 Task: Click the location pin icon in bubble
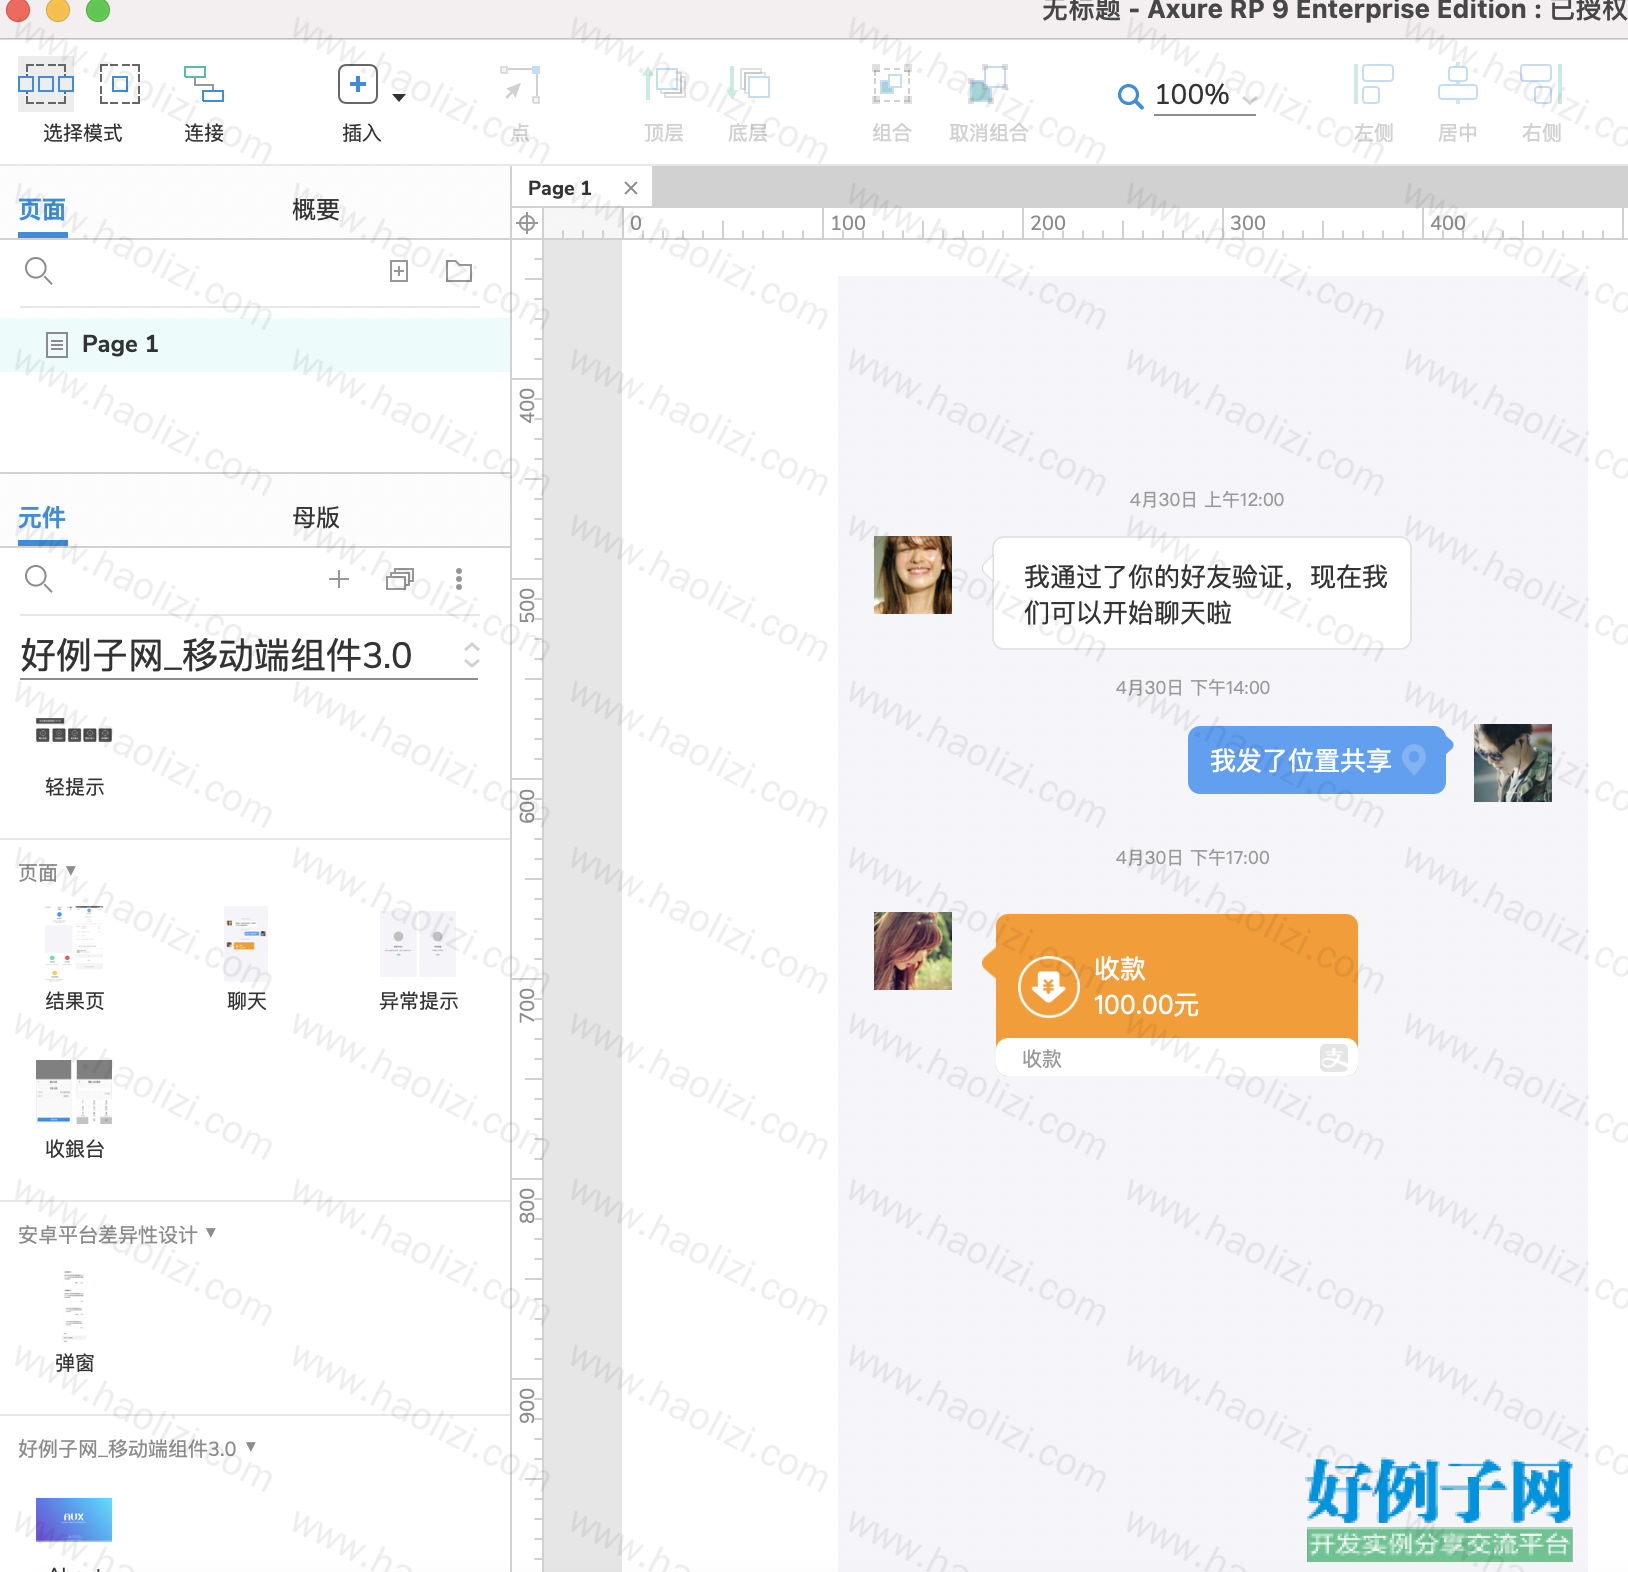click(1414, 760)
